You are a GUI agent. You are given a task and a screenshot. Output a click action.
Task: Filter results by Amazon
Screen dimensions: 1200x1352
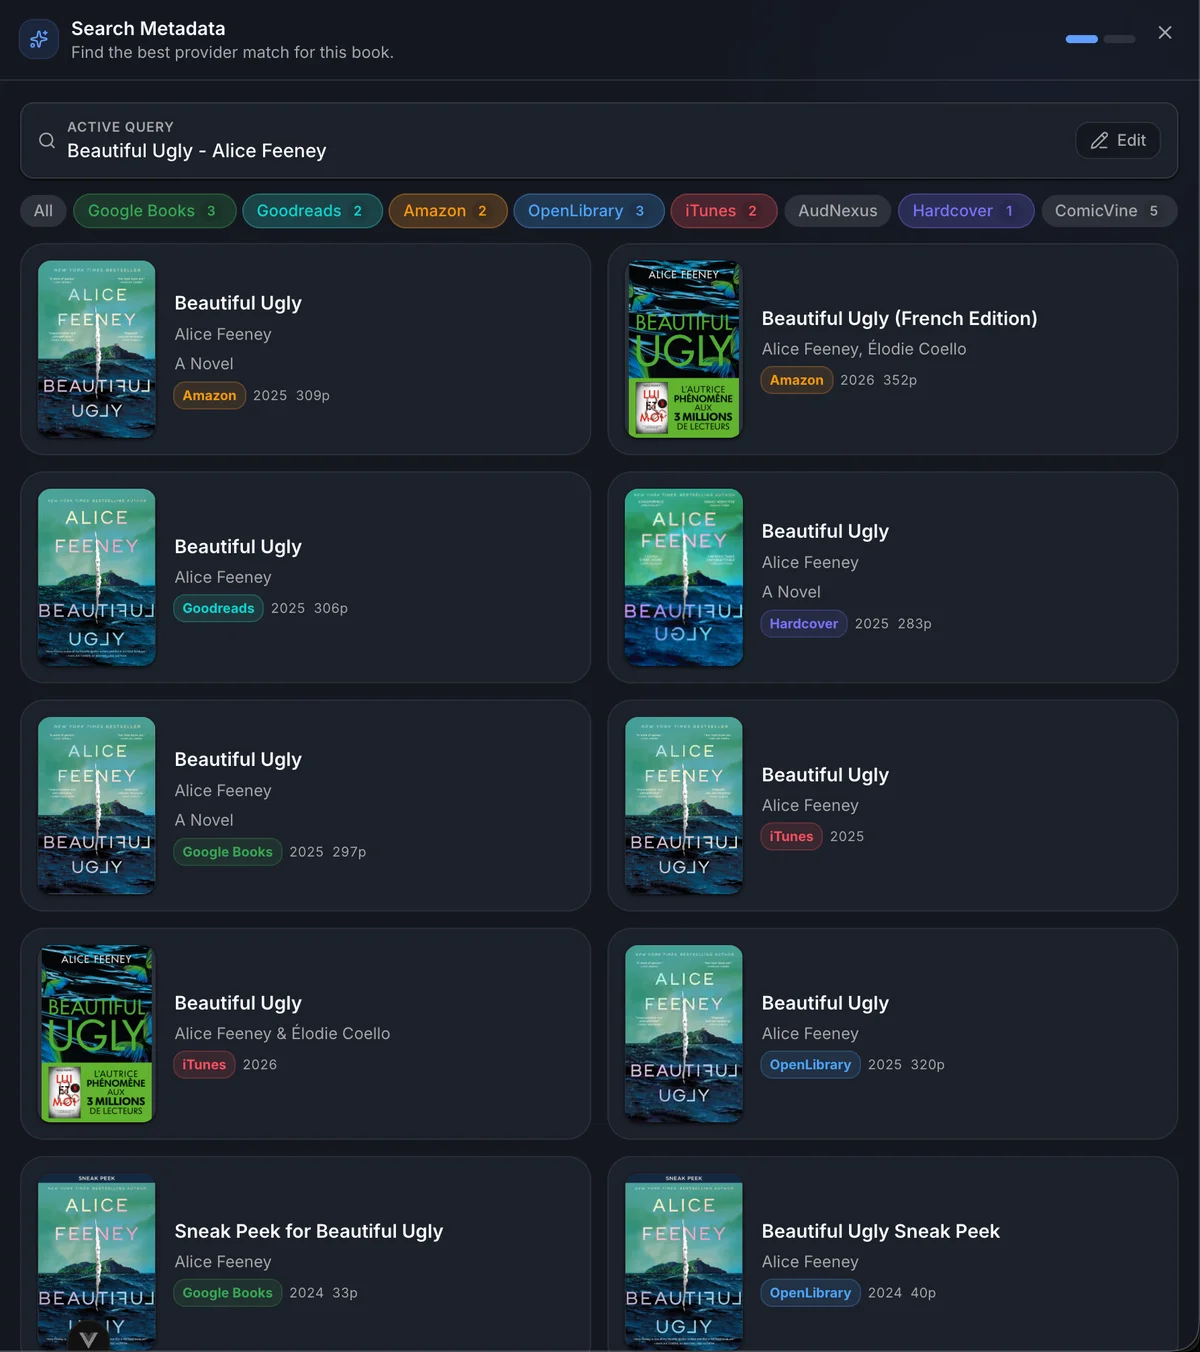click(x=448, y=211)
